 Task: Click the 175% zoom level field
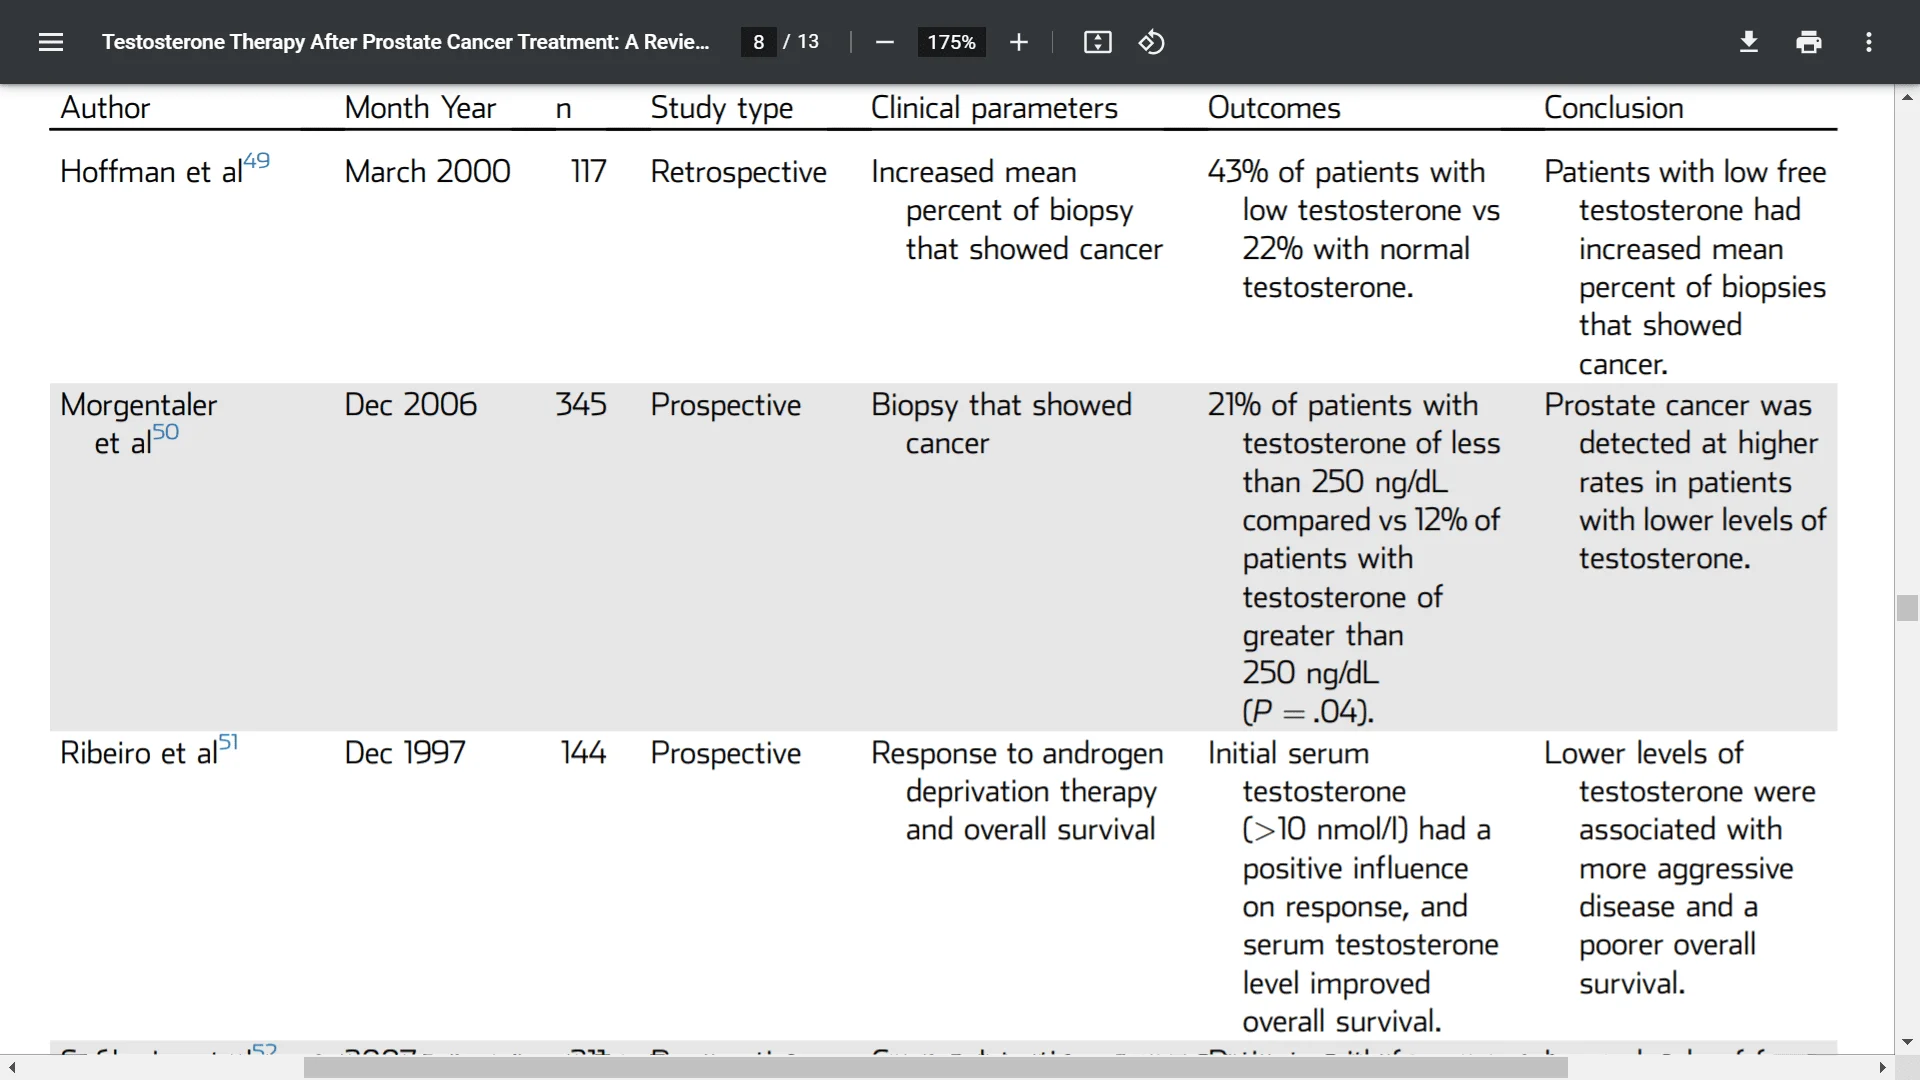coord(951,42)
